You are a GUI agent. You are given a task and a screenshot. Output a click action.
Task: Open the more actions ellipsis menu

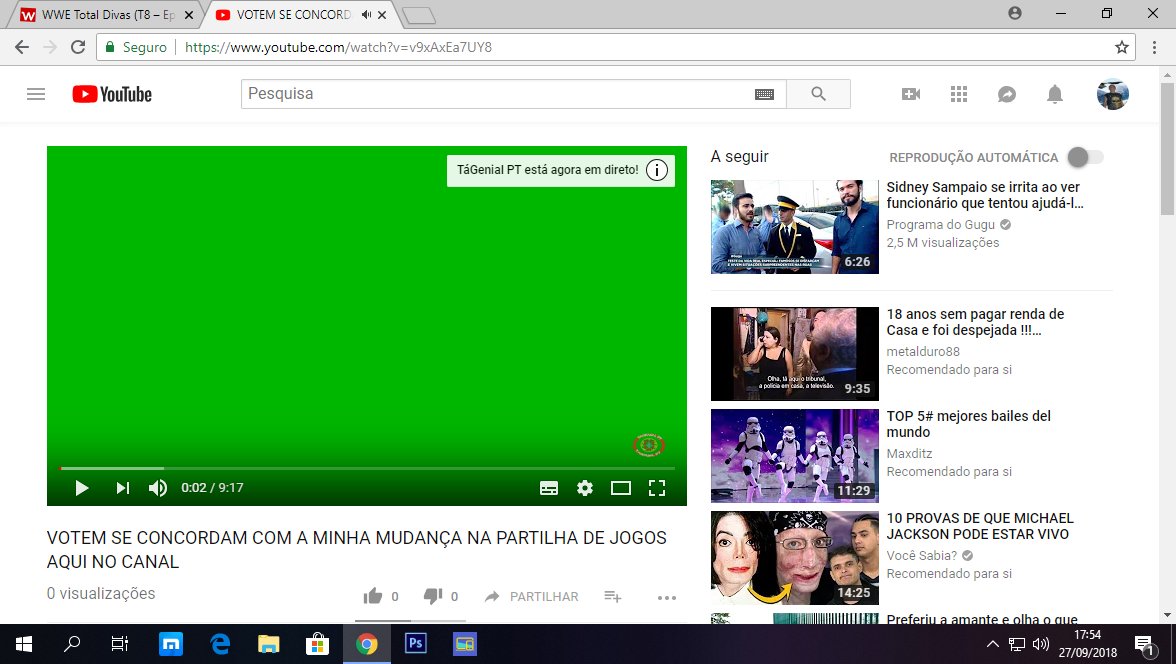[667, 598]
